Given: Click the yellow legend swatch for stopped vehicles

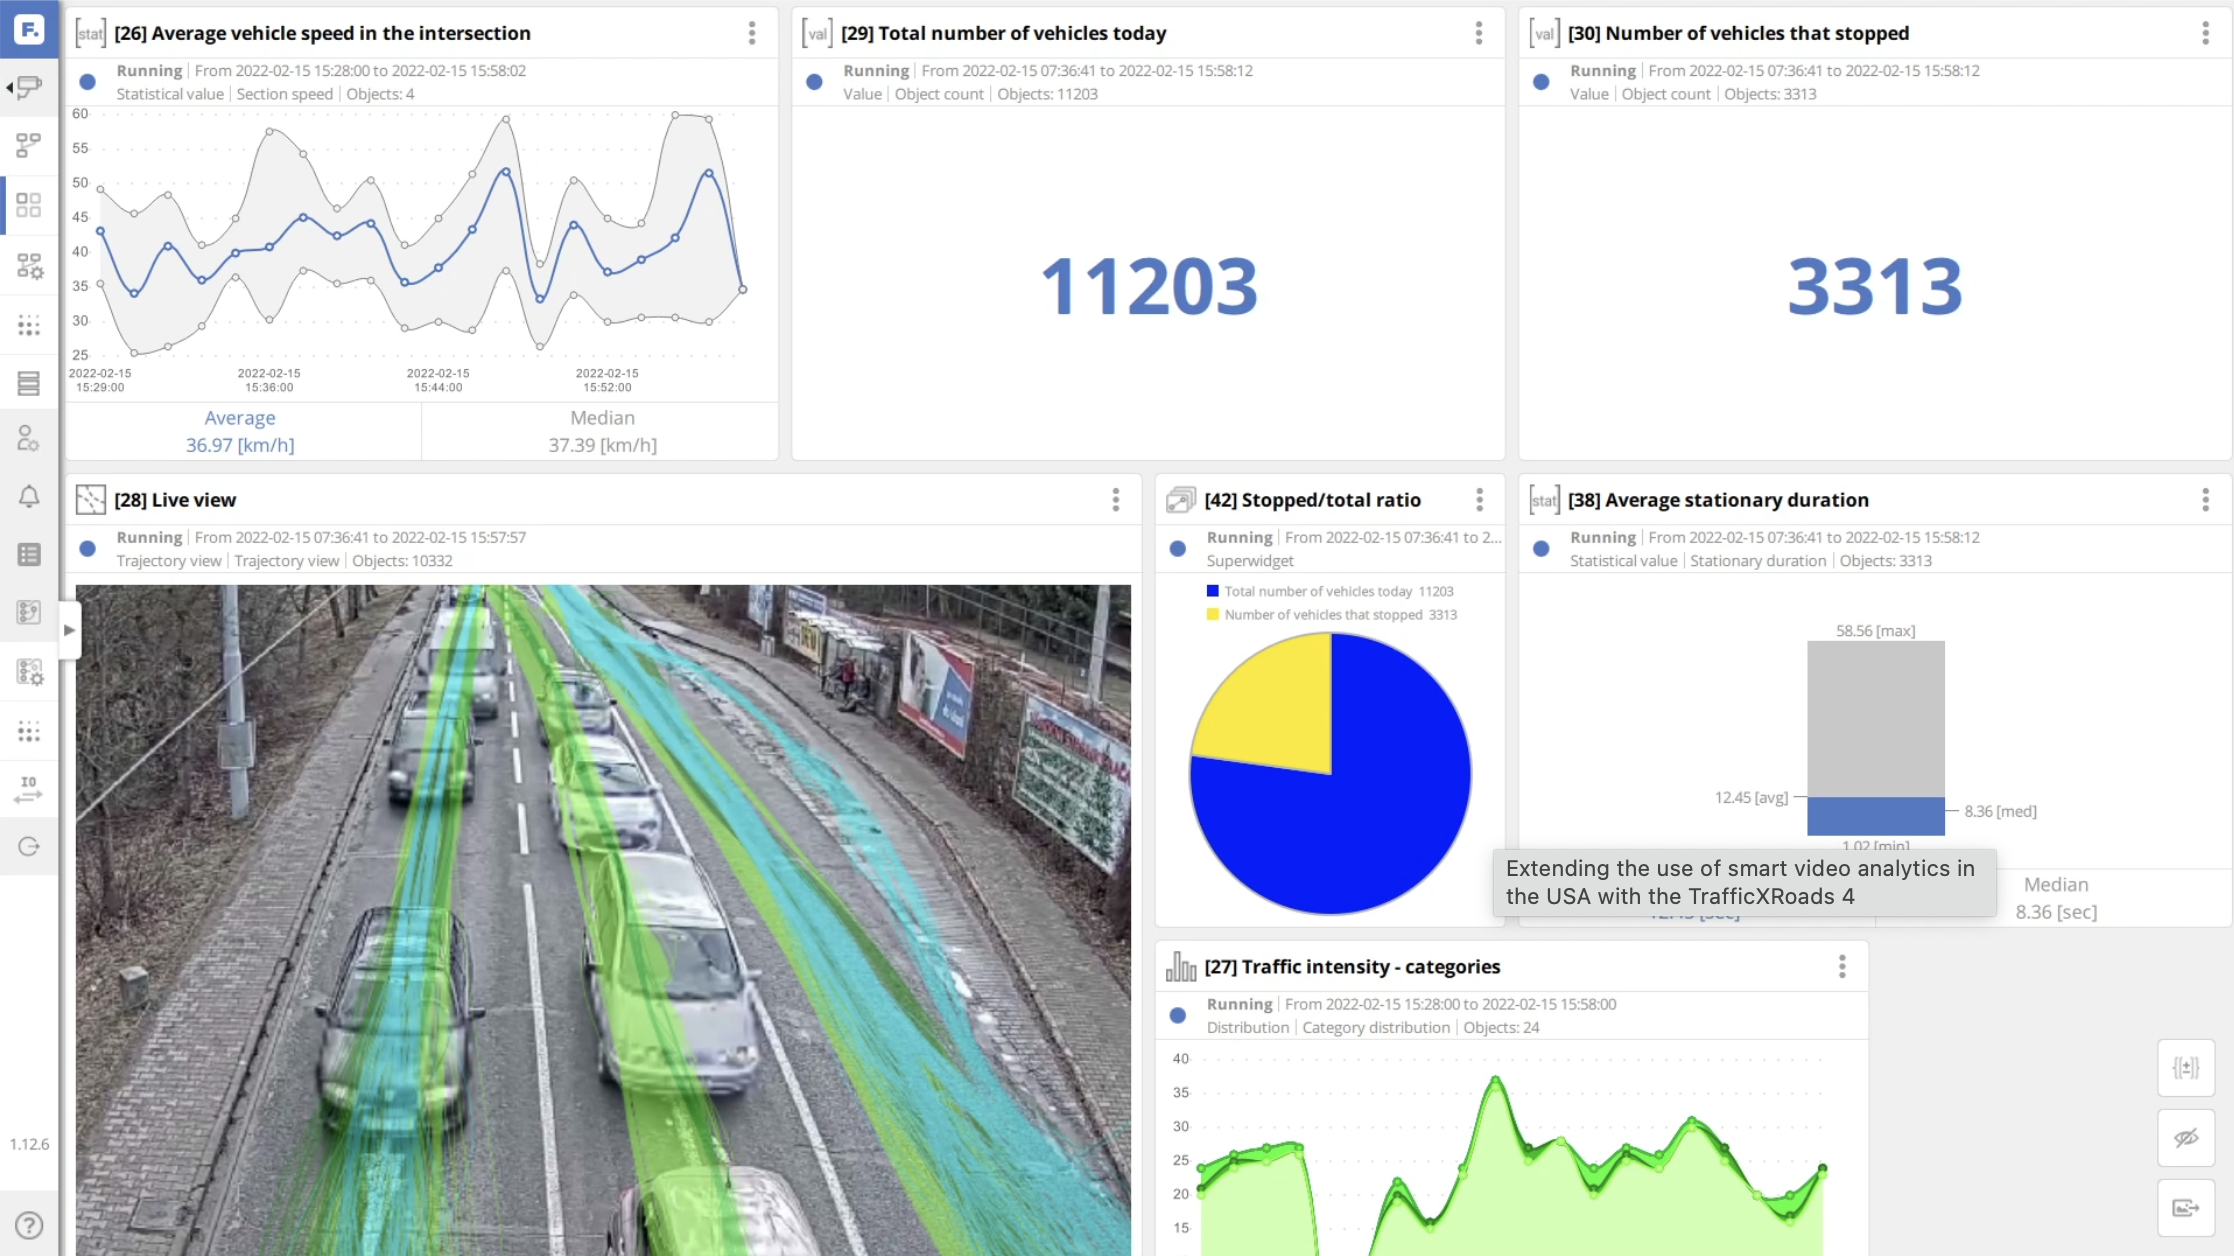Looking at the screenshot, I should point(1212,614).
